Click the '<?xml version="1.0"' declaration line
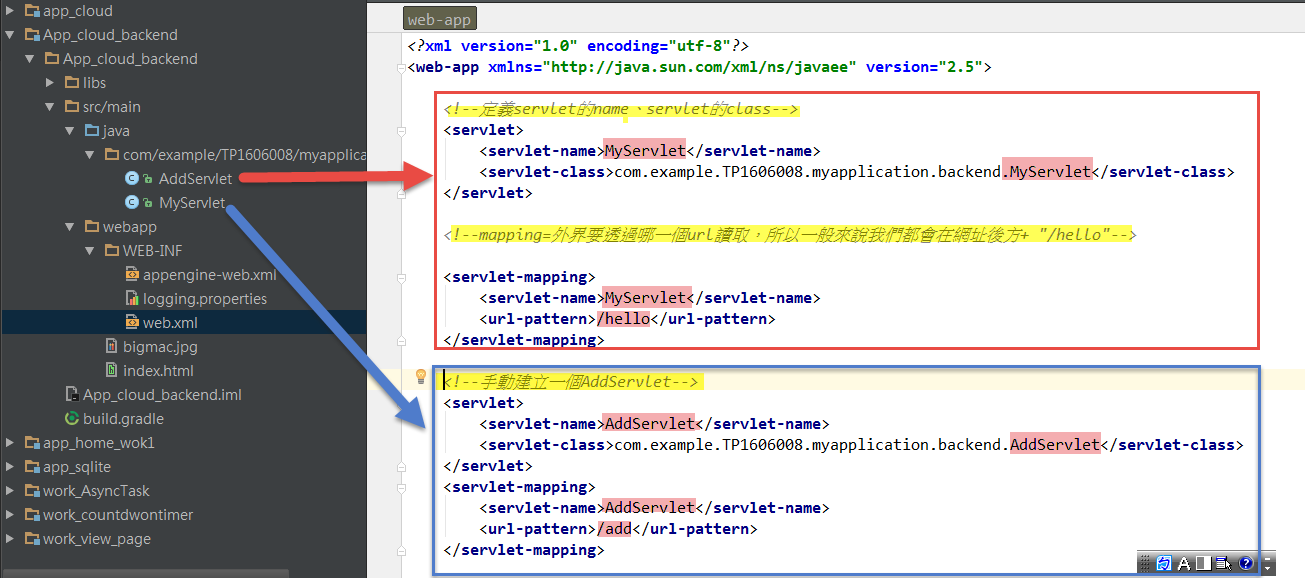 [x=578, y=46]
